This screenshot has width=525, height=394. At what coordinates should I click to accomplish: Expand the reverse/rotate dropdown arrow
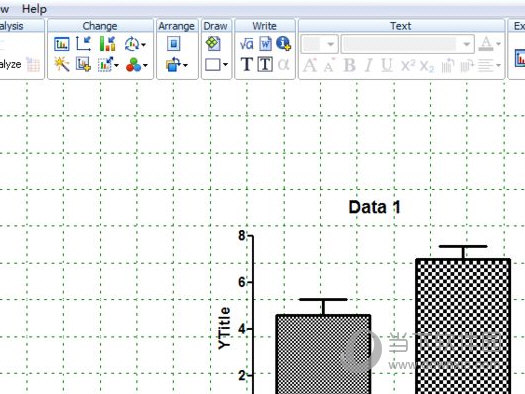point(143,44)
